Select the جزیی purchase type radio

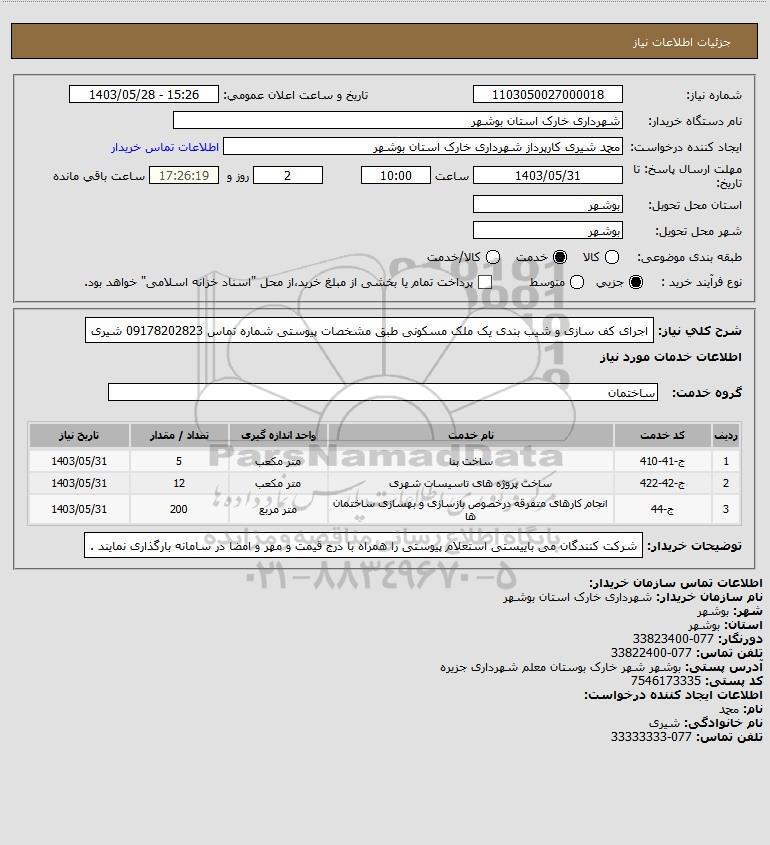(x=636, y=282)
